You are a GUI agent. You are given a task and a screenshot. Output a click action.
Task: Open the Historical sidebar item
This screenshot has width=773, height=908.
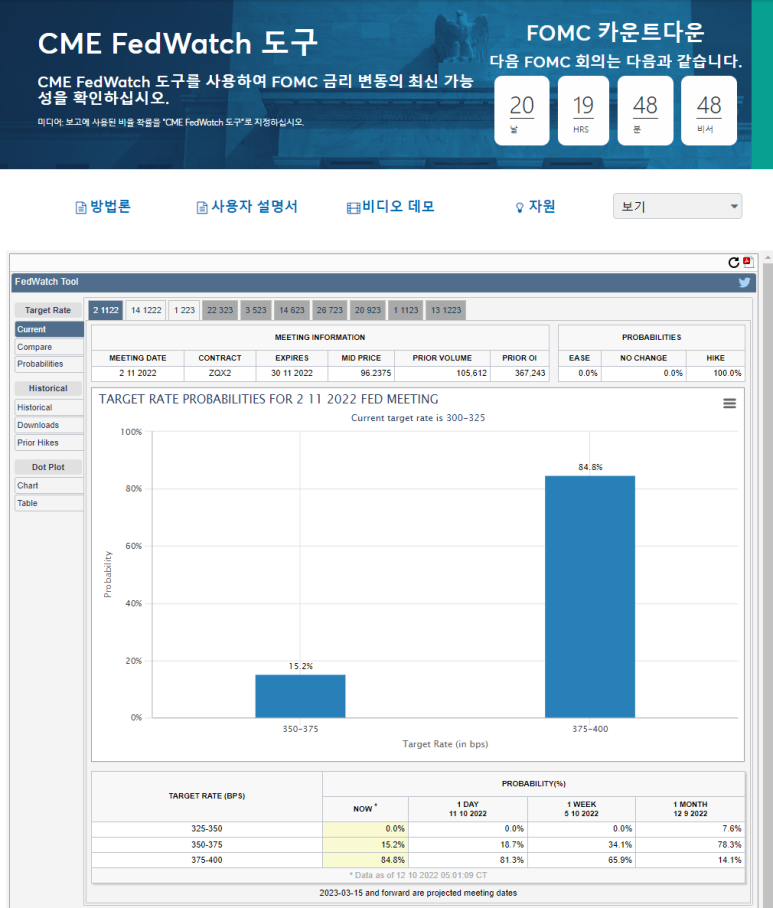[x=49, y=408]
